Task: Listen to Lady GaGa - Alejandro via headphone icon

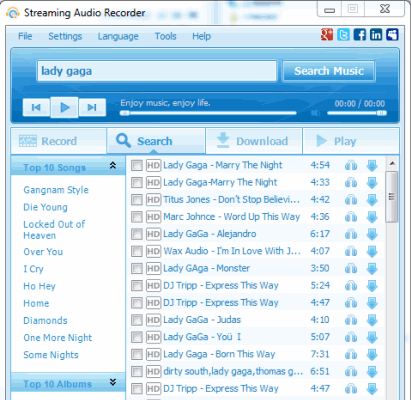Action: (x=351, y=234)
